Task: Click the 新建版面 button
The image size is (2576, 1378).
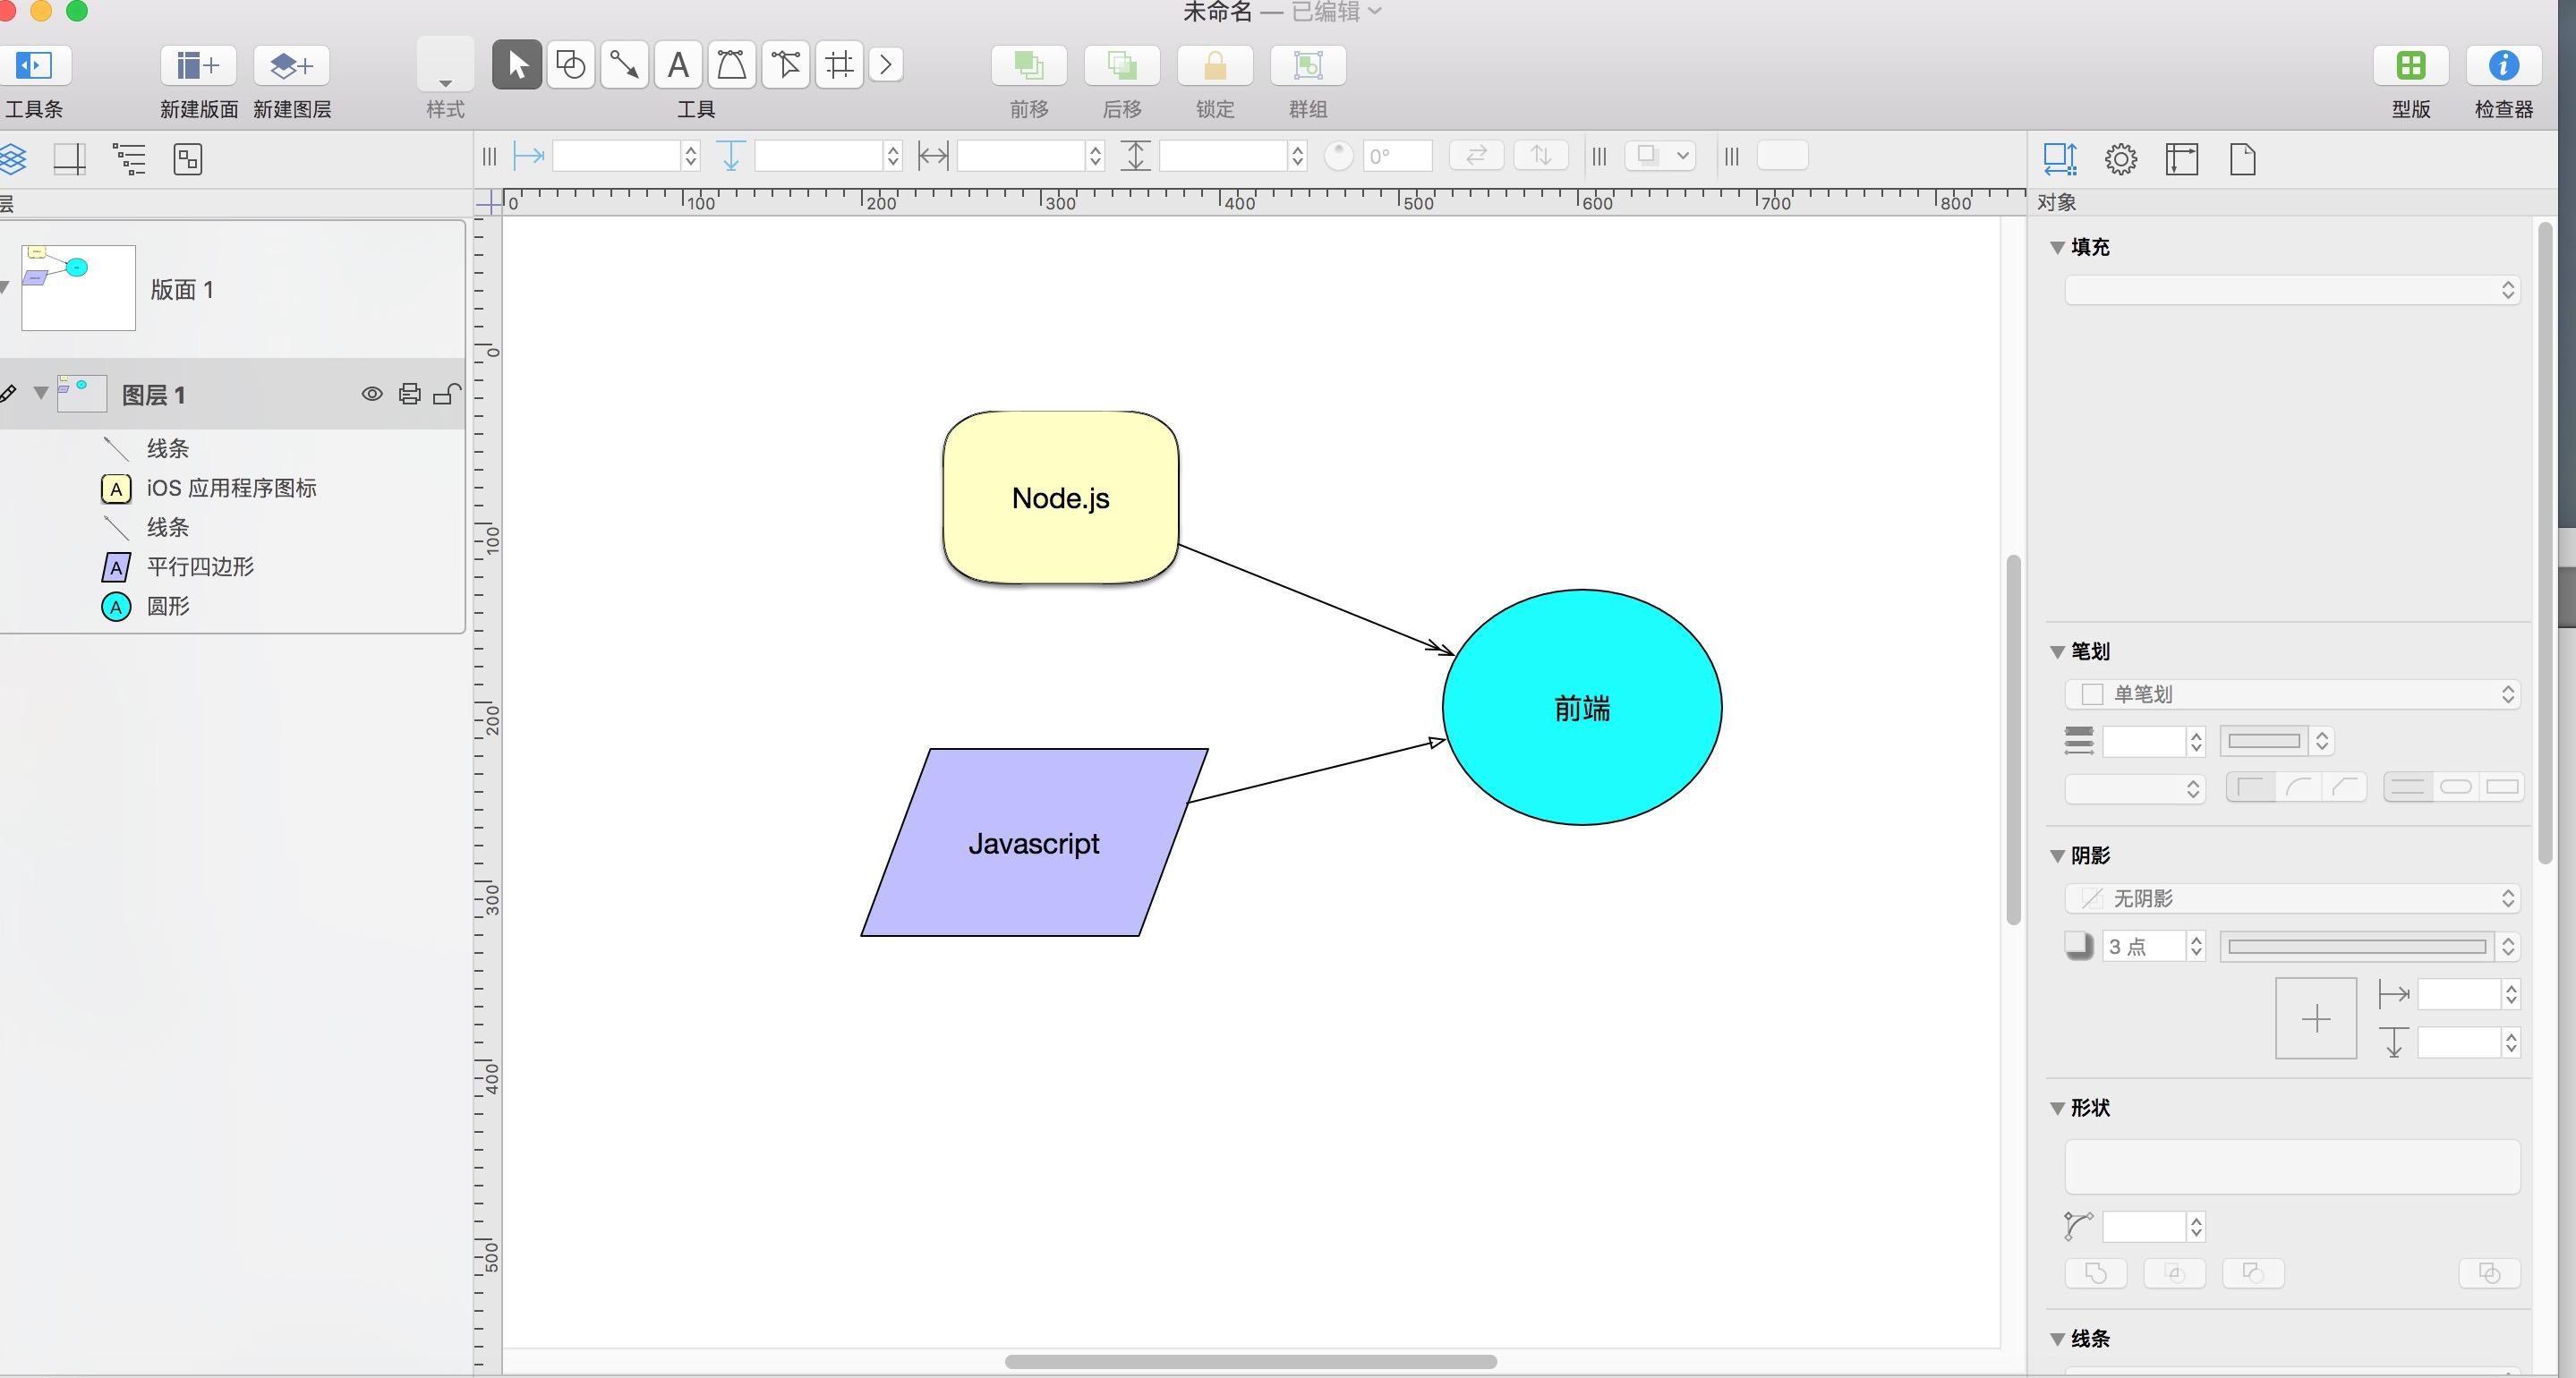Action: (196, 66)
